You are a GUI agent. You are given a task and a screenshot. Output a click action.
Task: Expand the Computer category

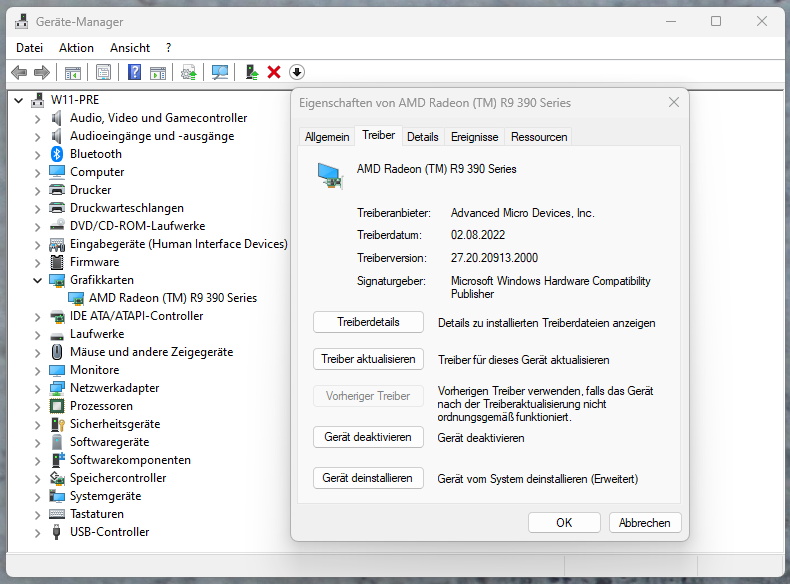click(x=37, y=172)
